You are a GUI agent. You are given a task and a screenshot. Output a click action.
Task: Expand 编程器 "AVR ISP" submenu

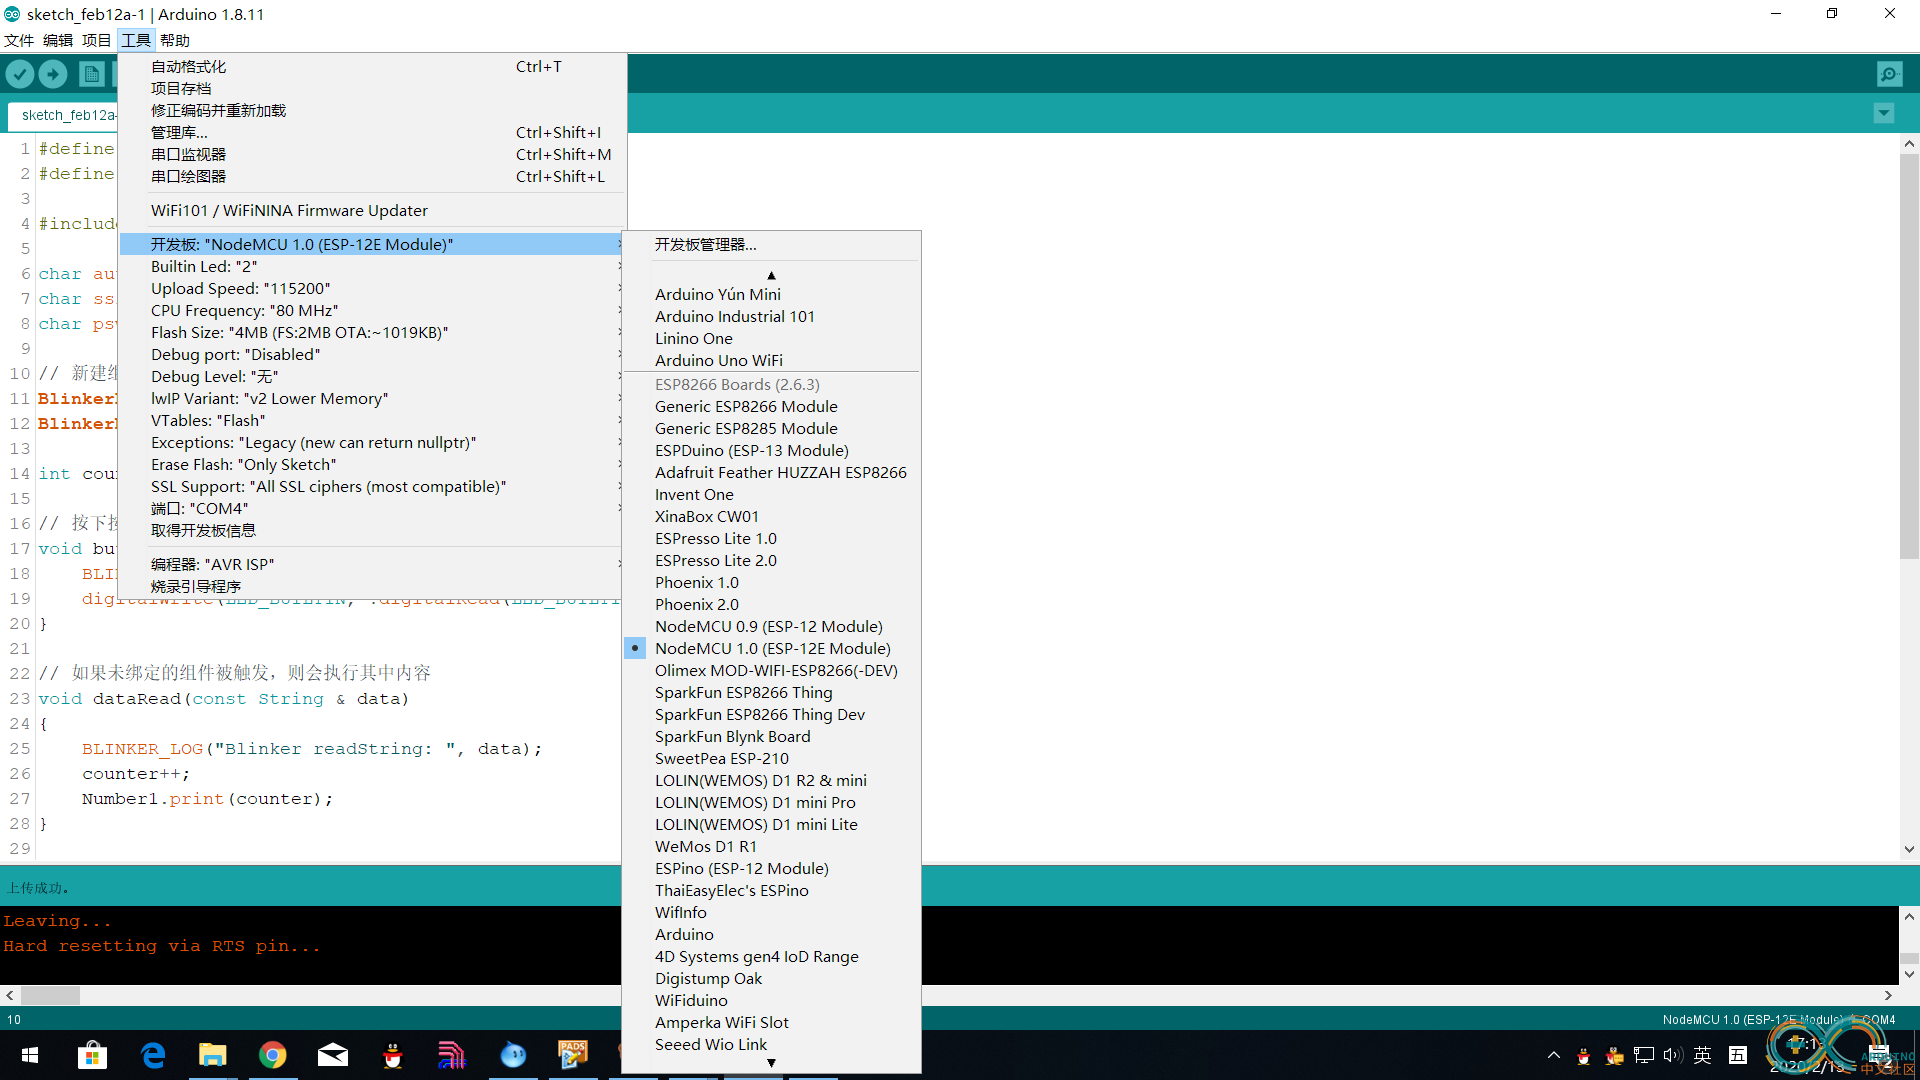372,564
